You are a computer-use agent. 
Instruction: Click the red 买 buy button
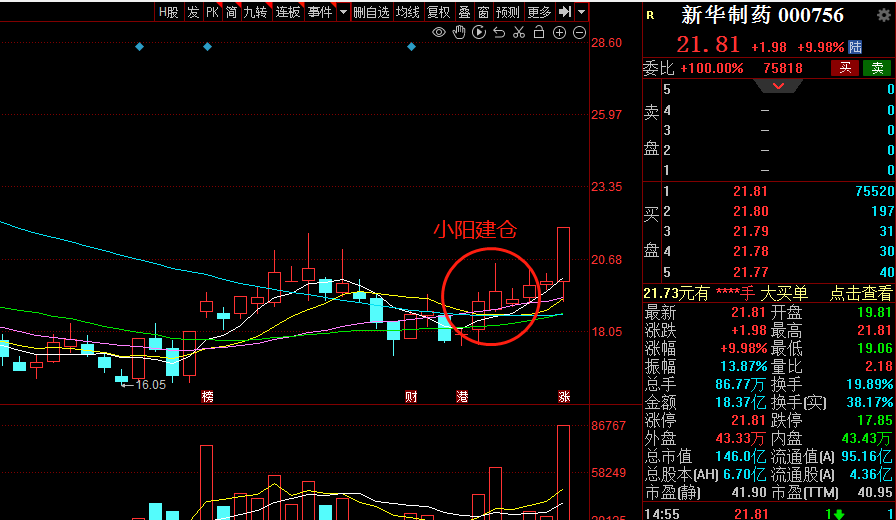click(845, 68)
